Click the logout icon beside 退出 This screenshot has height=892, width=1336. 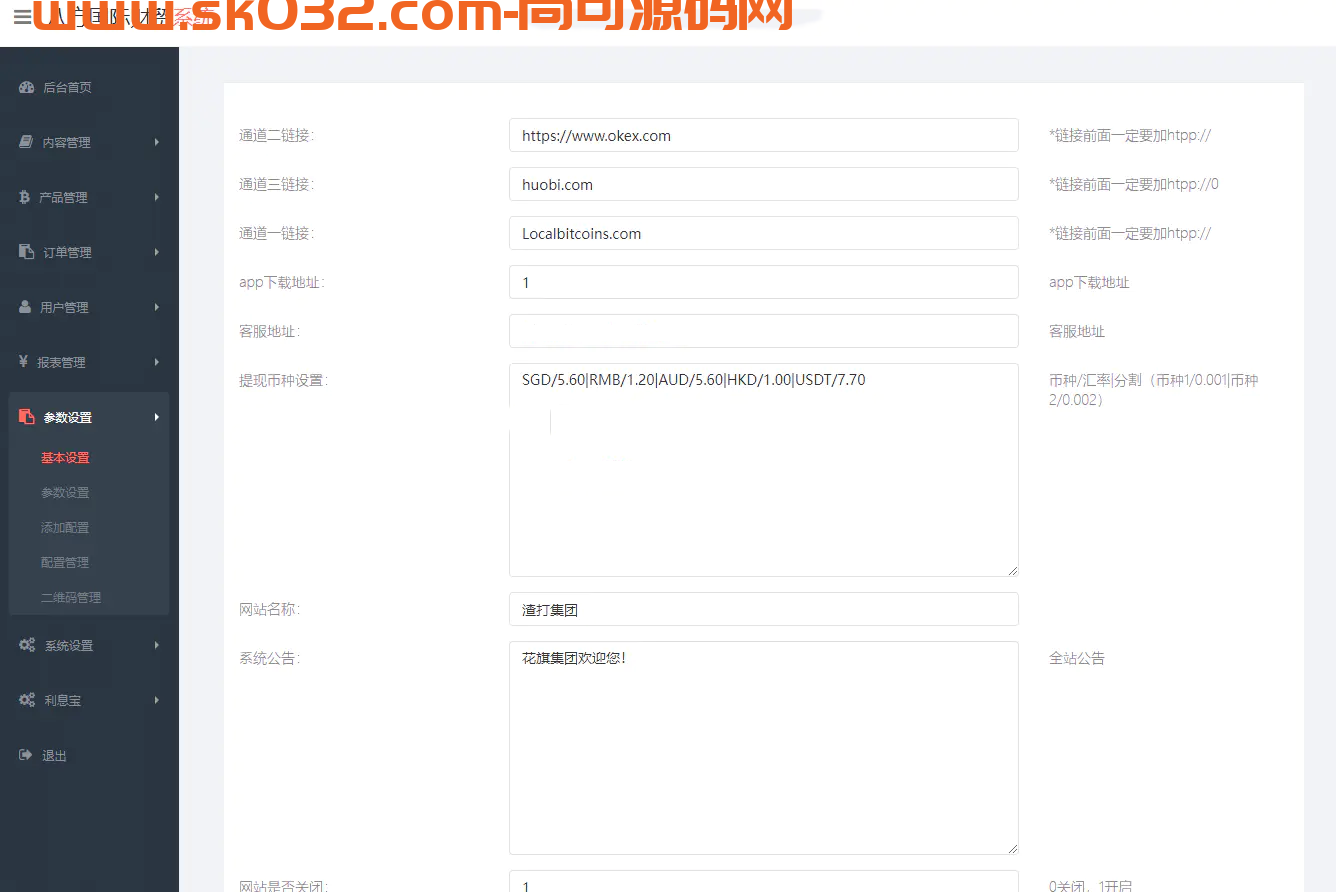(x=26, y=755)
